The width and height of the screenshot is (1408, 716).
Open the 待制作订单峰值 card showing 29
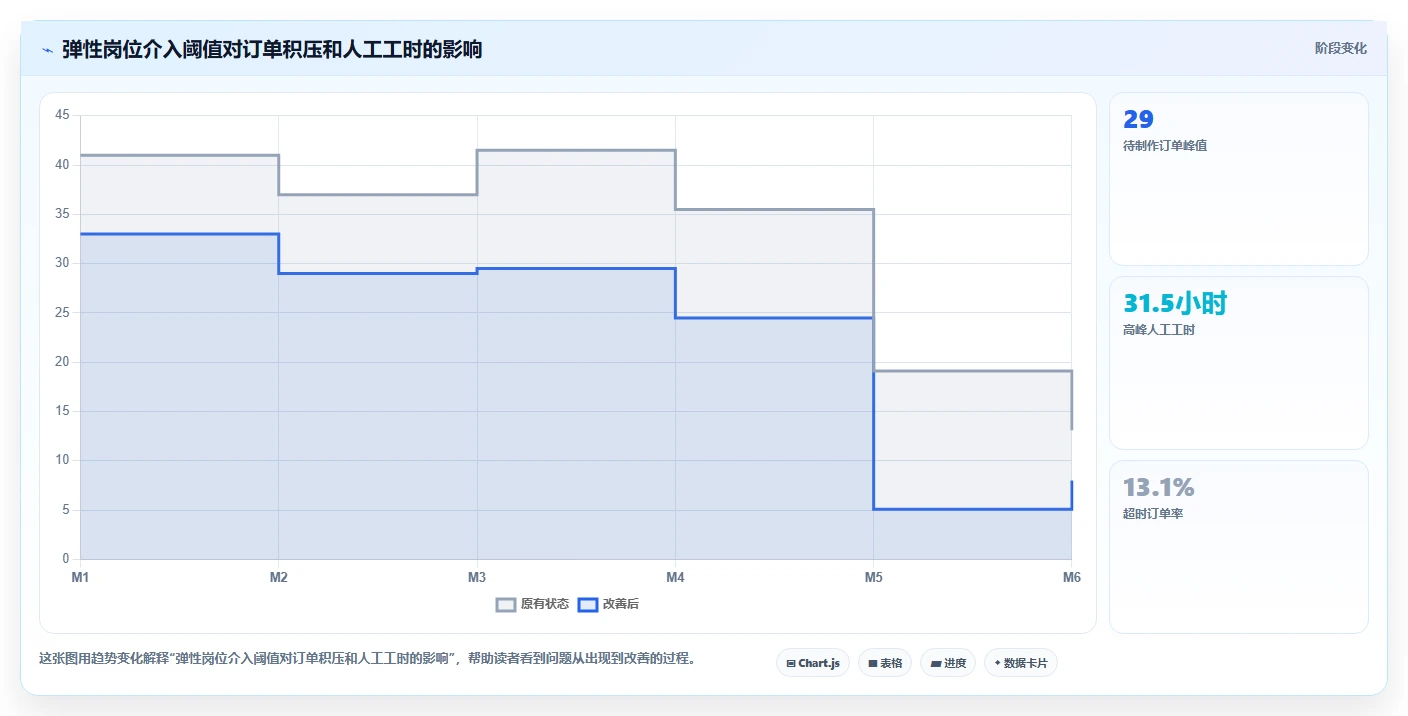click(x=1239, y=179)
